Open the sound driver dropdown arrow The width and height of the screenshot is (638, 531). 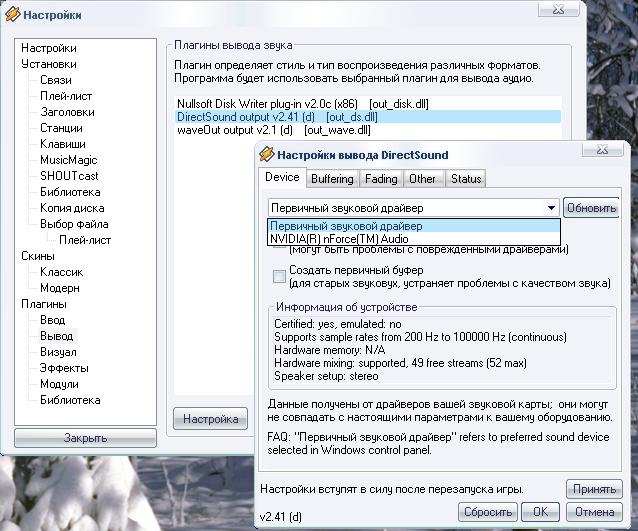pos(551,208)
